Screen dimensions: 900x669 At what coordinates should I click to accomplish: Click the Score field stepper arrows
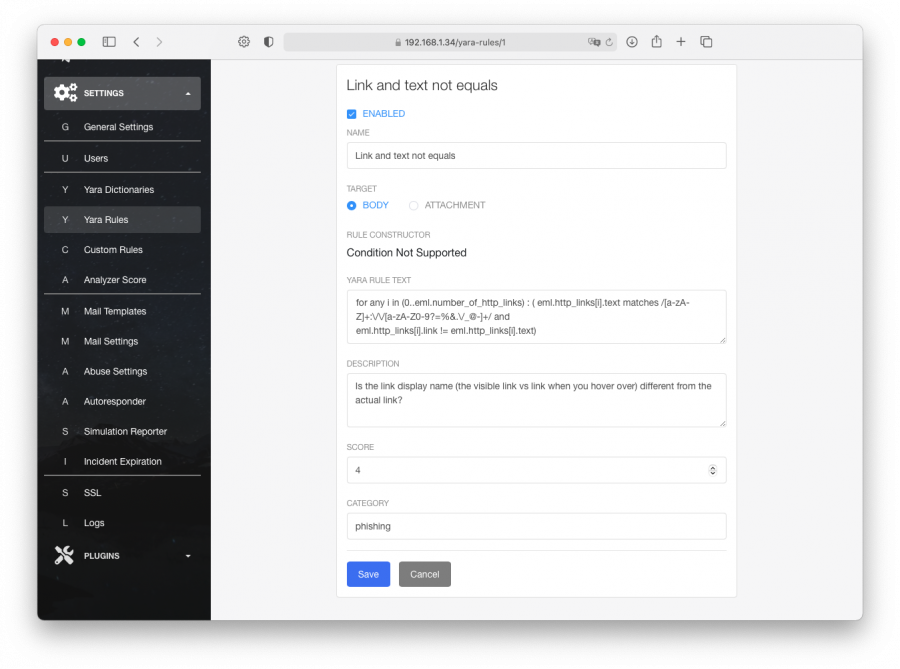[x=712, y=470]
